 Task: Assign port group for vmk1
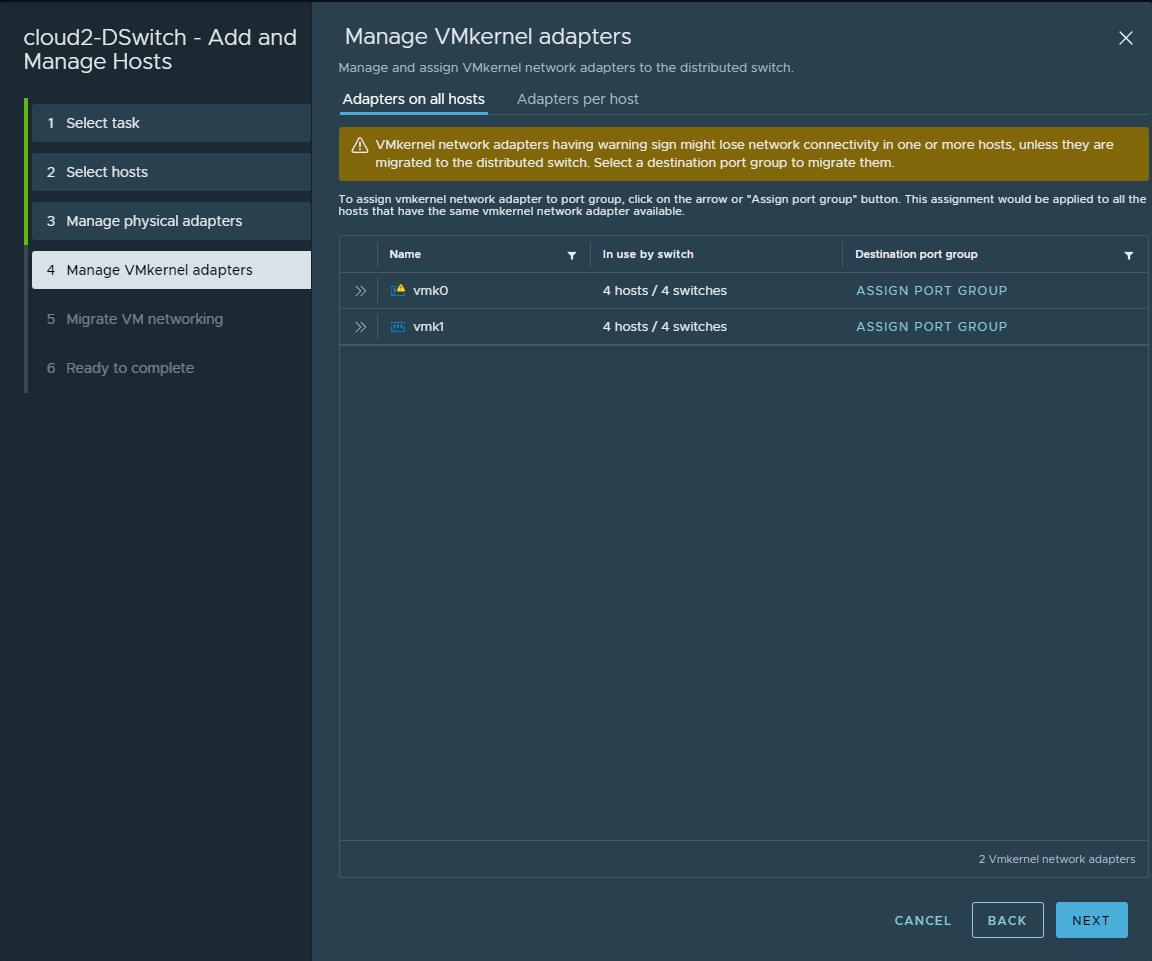click(x=932, y=327)
